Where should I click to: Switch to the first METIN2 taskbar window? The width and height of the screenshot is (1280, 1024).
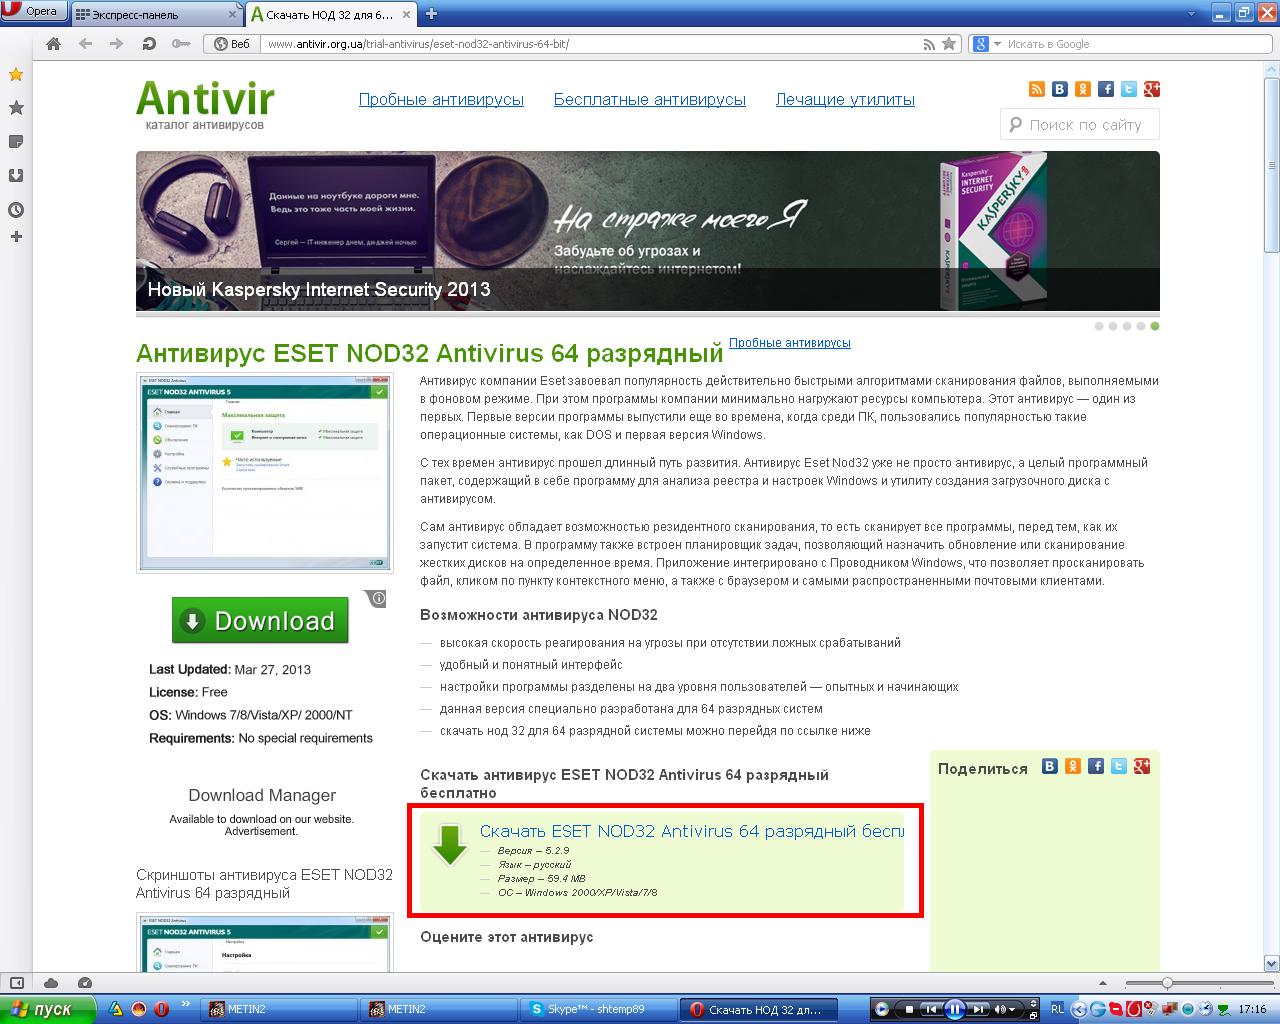pyautogui.click(x=277, y=1009)
